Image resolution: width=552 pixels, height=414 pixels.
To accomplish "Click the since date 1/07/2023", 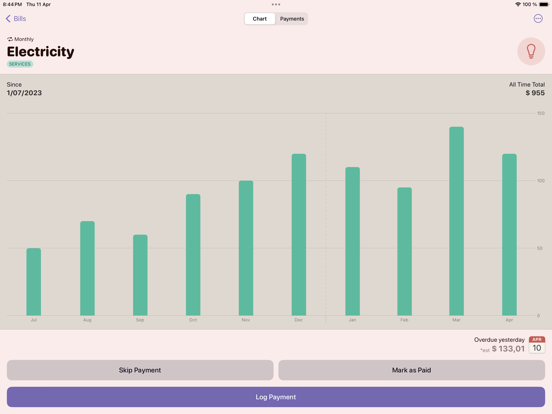I will click(x=24, y=93).
